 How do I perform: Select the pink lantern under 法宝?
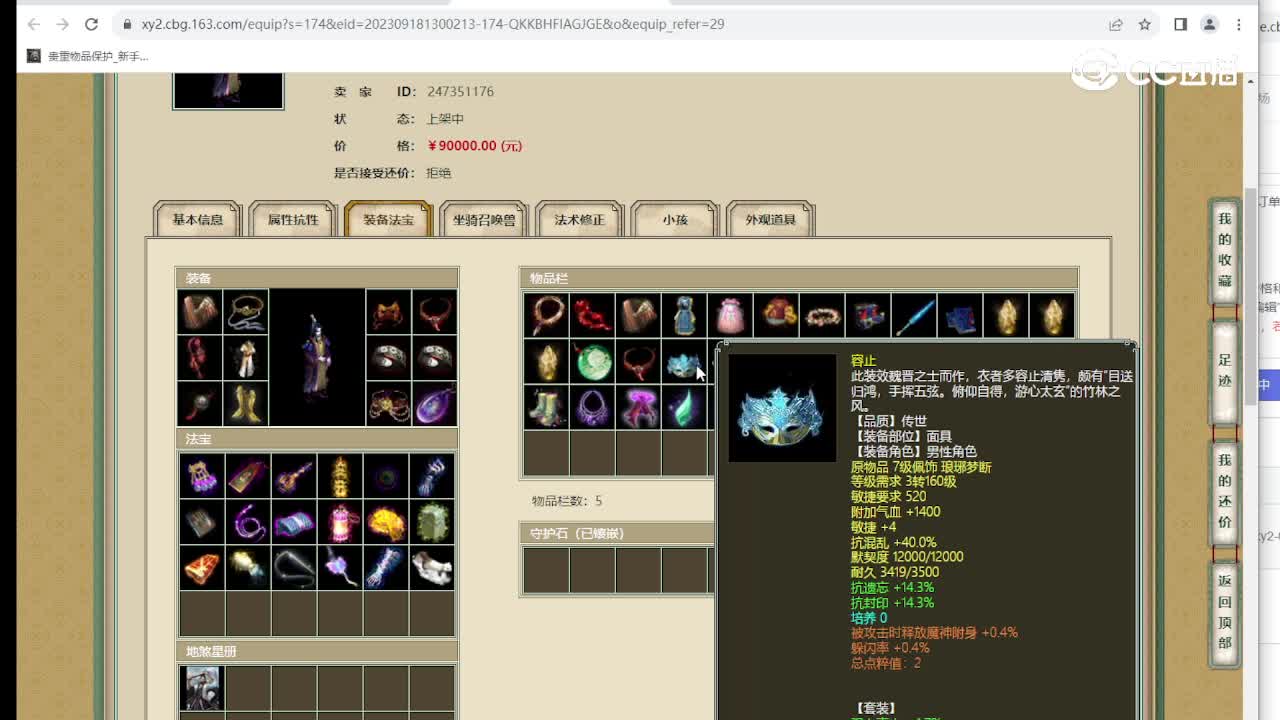tap(340, 522)
